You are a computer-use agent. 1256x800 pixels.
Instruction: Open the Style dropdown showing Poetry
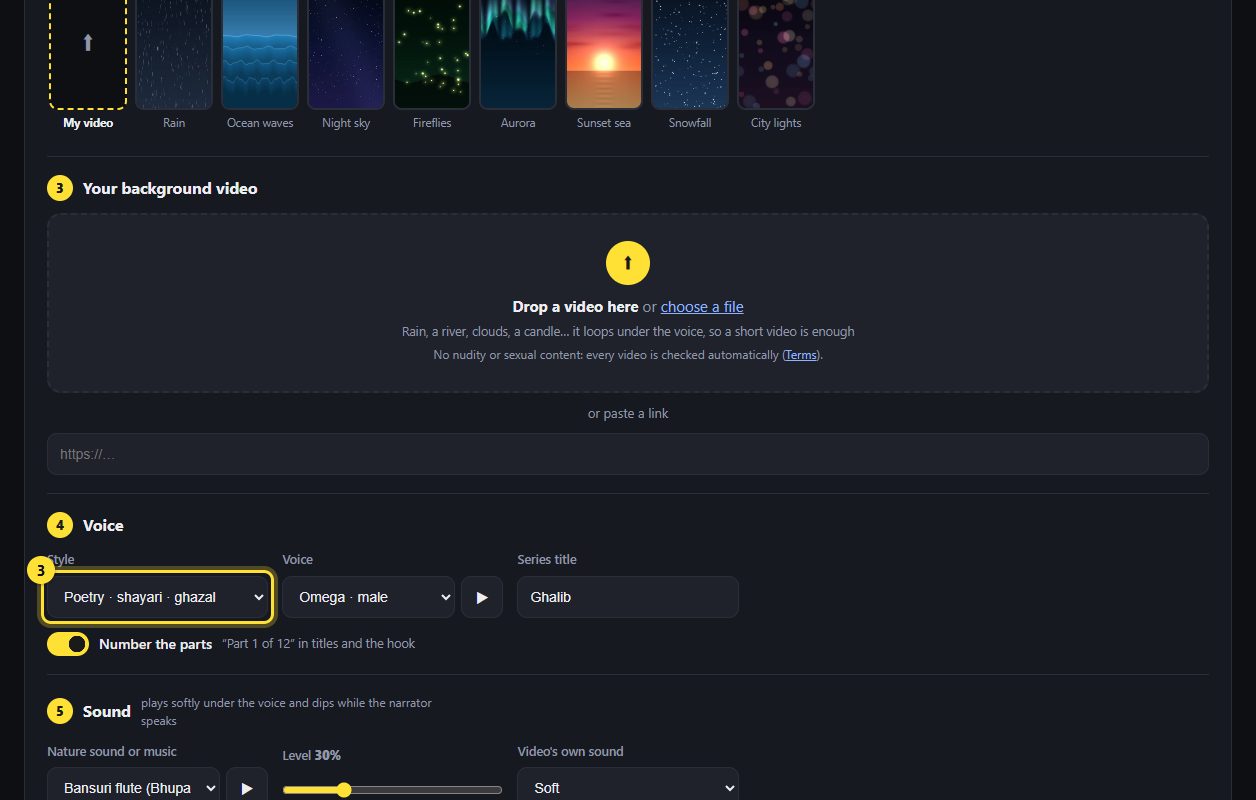pyautogui.click(x=157, y=597)
